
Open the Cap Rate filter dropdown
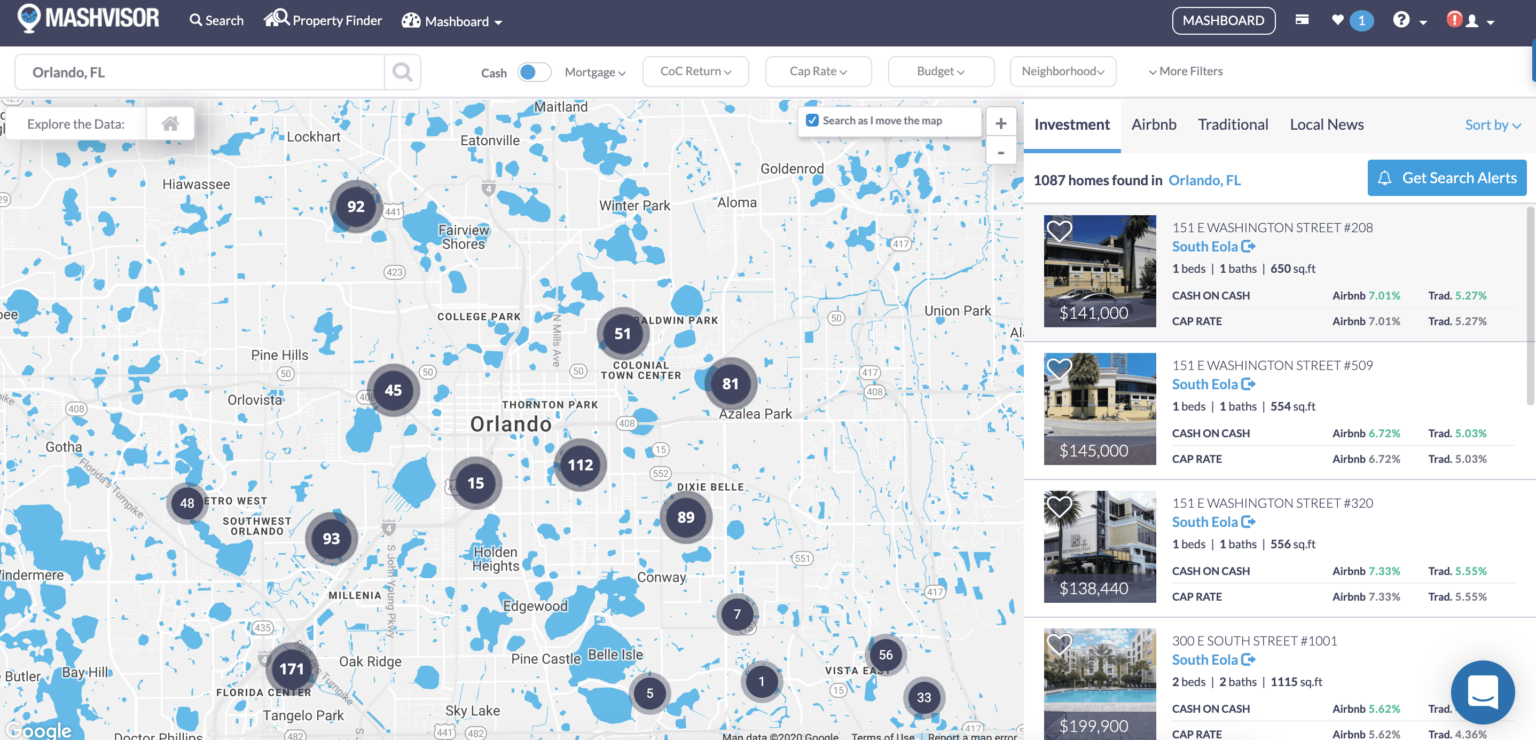pos(818,71)
